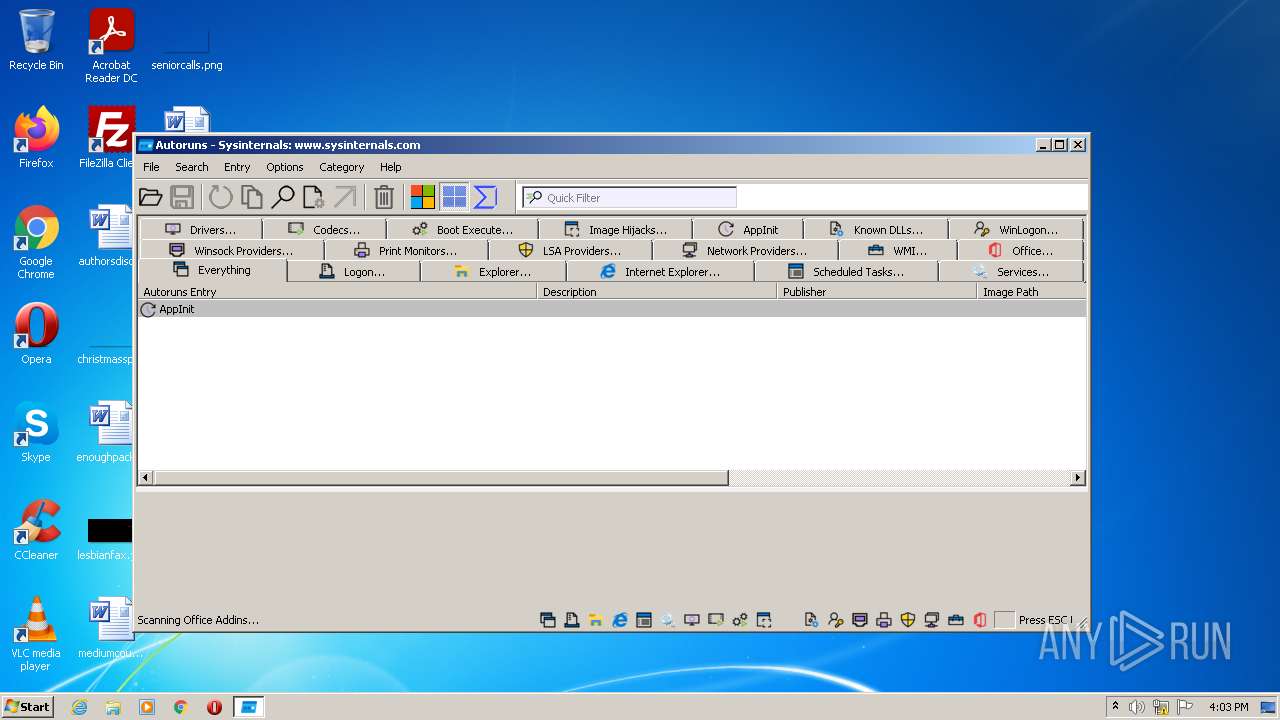Switch to the LSA Providers tab
This screenshot has width=1280, height=720.
tap(569, 251)
